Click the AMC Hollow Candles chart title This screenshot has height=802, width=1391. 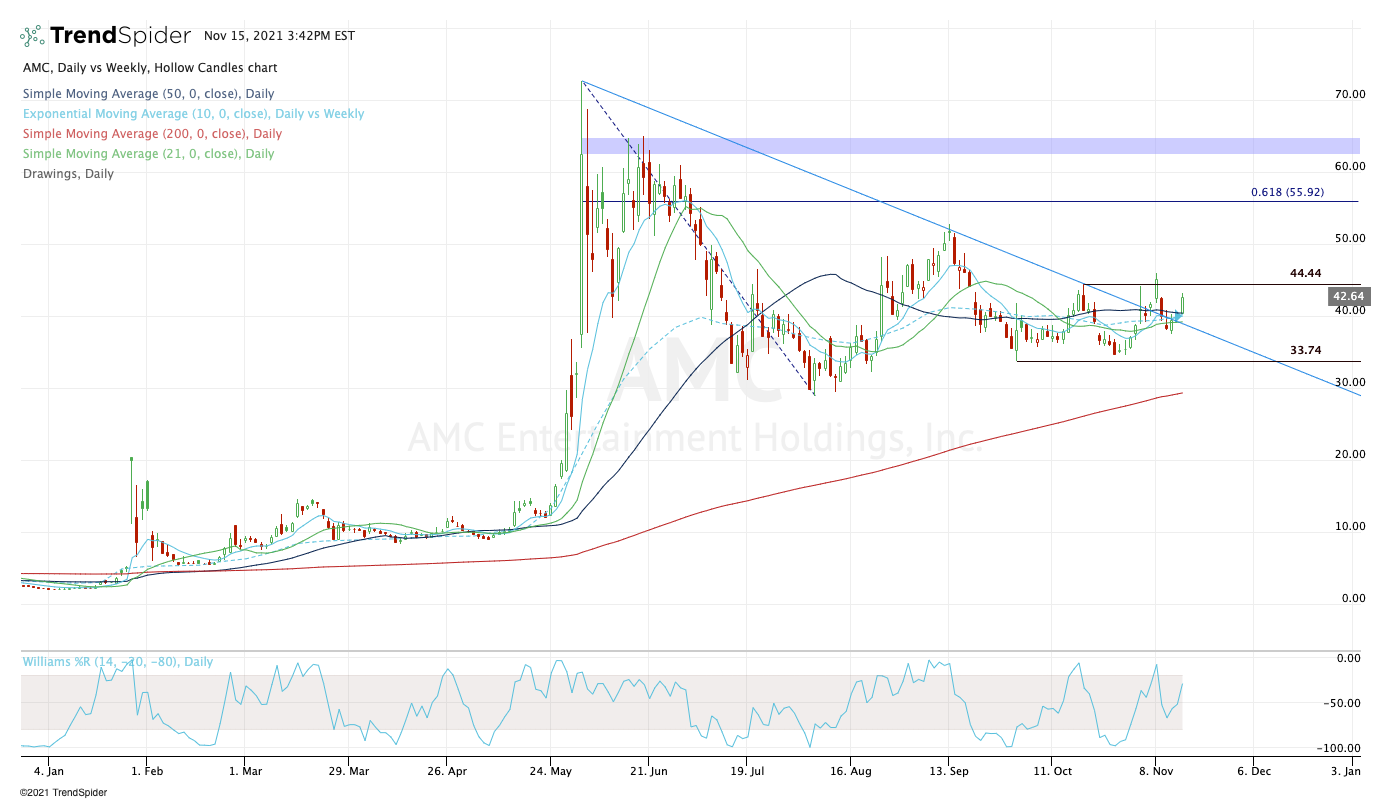click(x=150, y=68)
